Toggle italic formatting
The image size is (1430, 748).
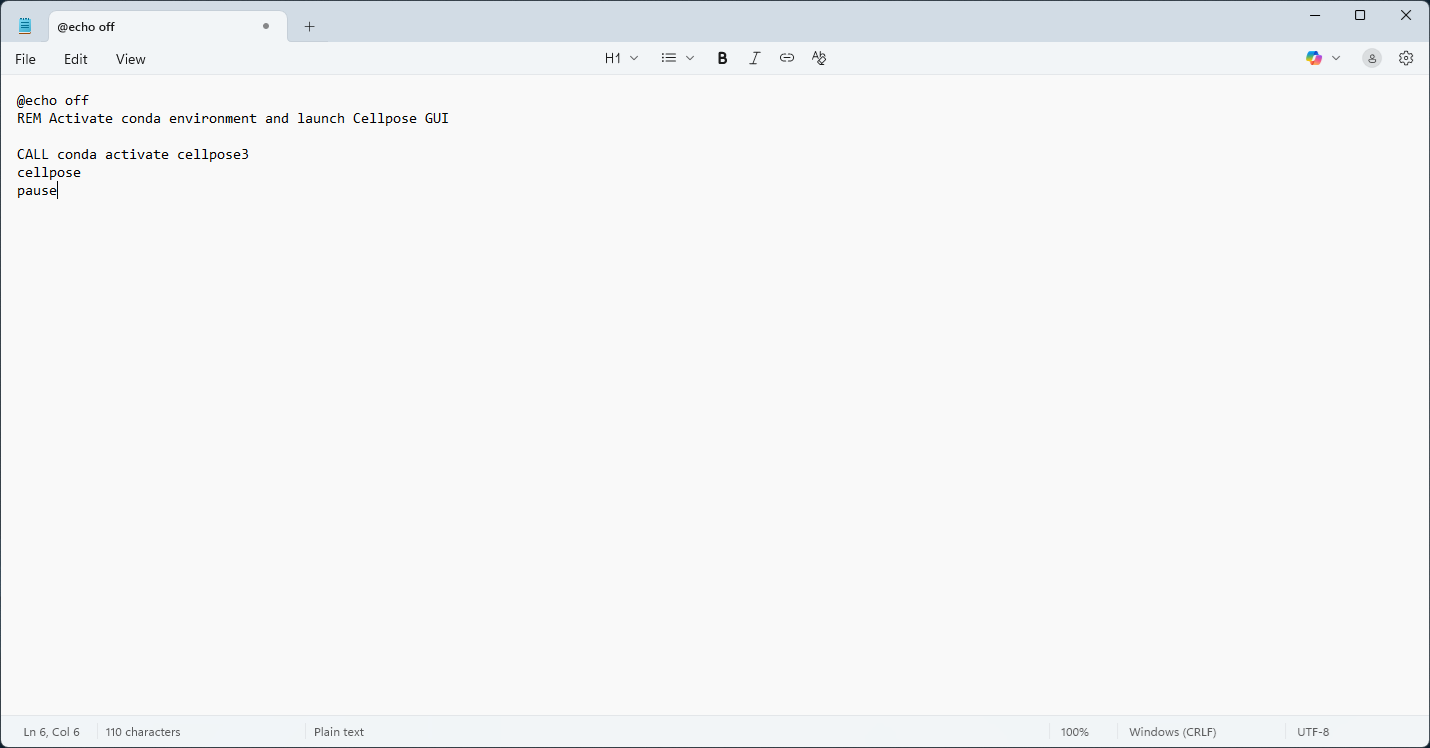click(755, 58)
